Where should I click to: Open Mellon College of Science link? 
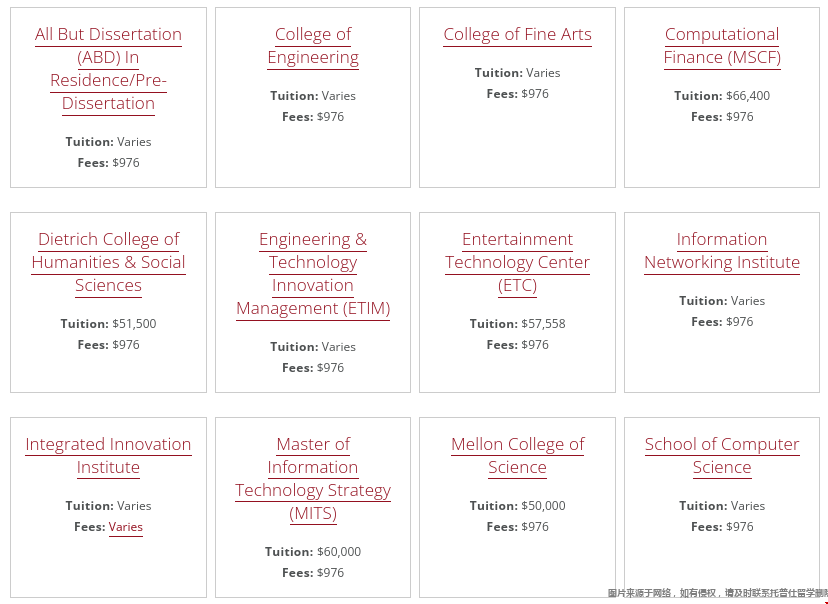518,456
